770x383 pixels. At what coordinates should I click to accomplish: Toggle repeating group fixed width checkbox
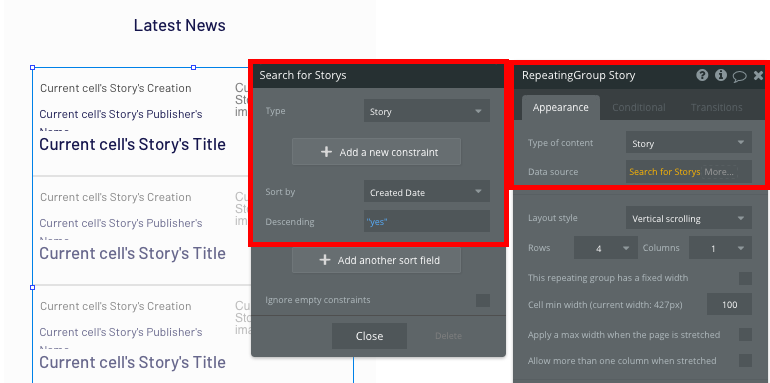pyautogui.click(x=745, y=278)
